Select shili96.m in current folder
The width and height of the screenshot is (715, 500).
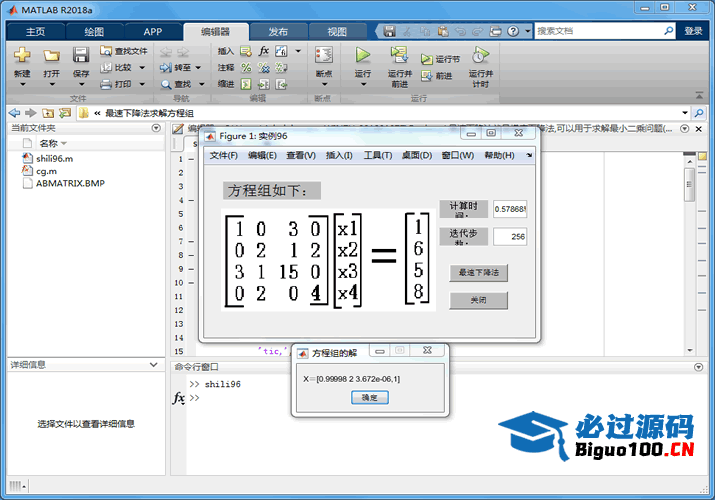(x=55, y=159)
